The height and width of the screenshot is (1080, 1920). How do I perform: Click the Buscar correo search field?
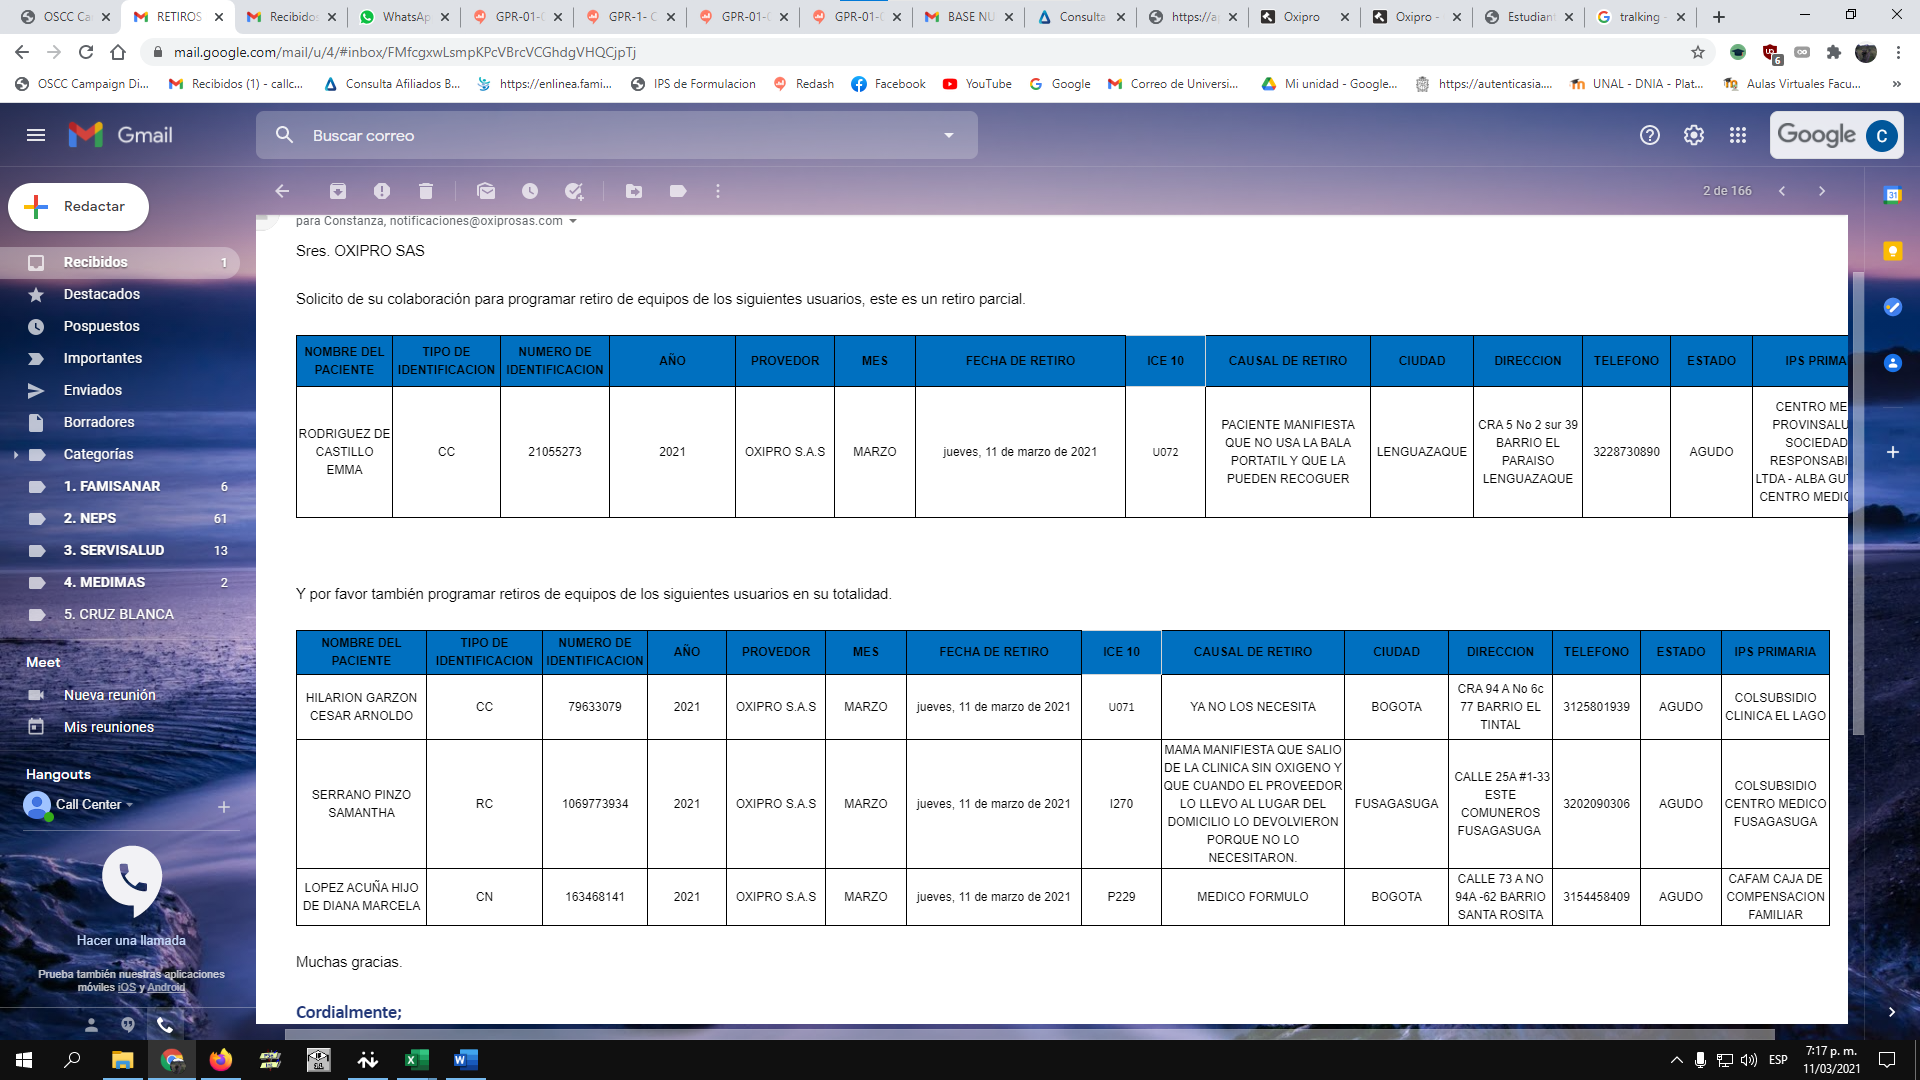(616, 135)
